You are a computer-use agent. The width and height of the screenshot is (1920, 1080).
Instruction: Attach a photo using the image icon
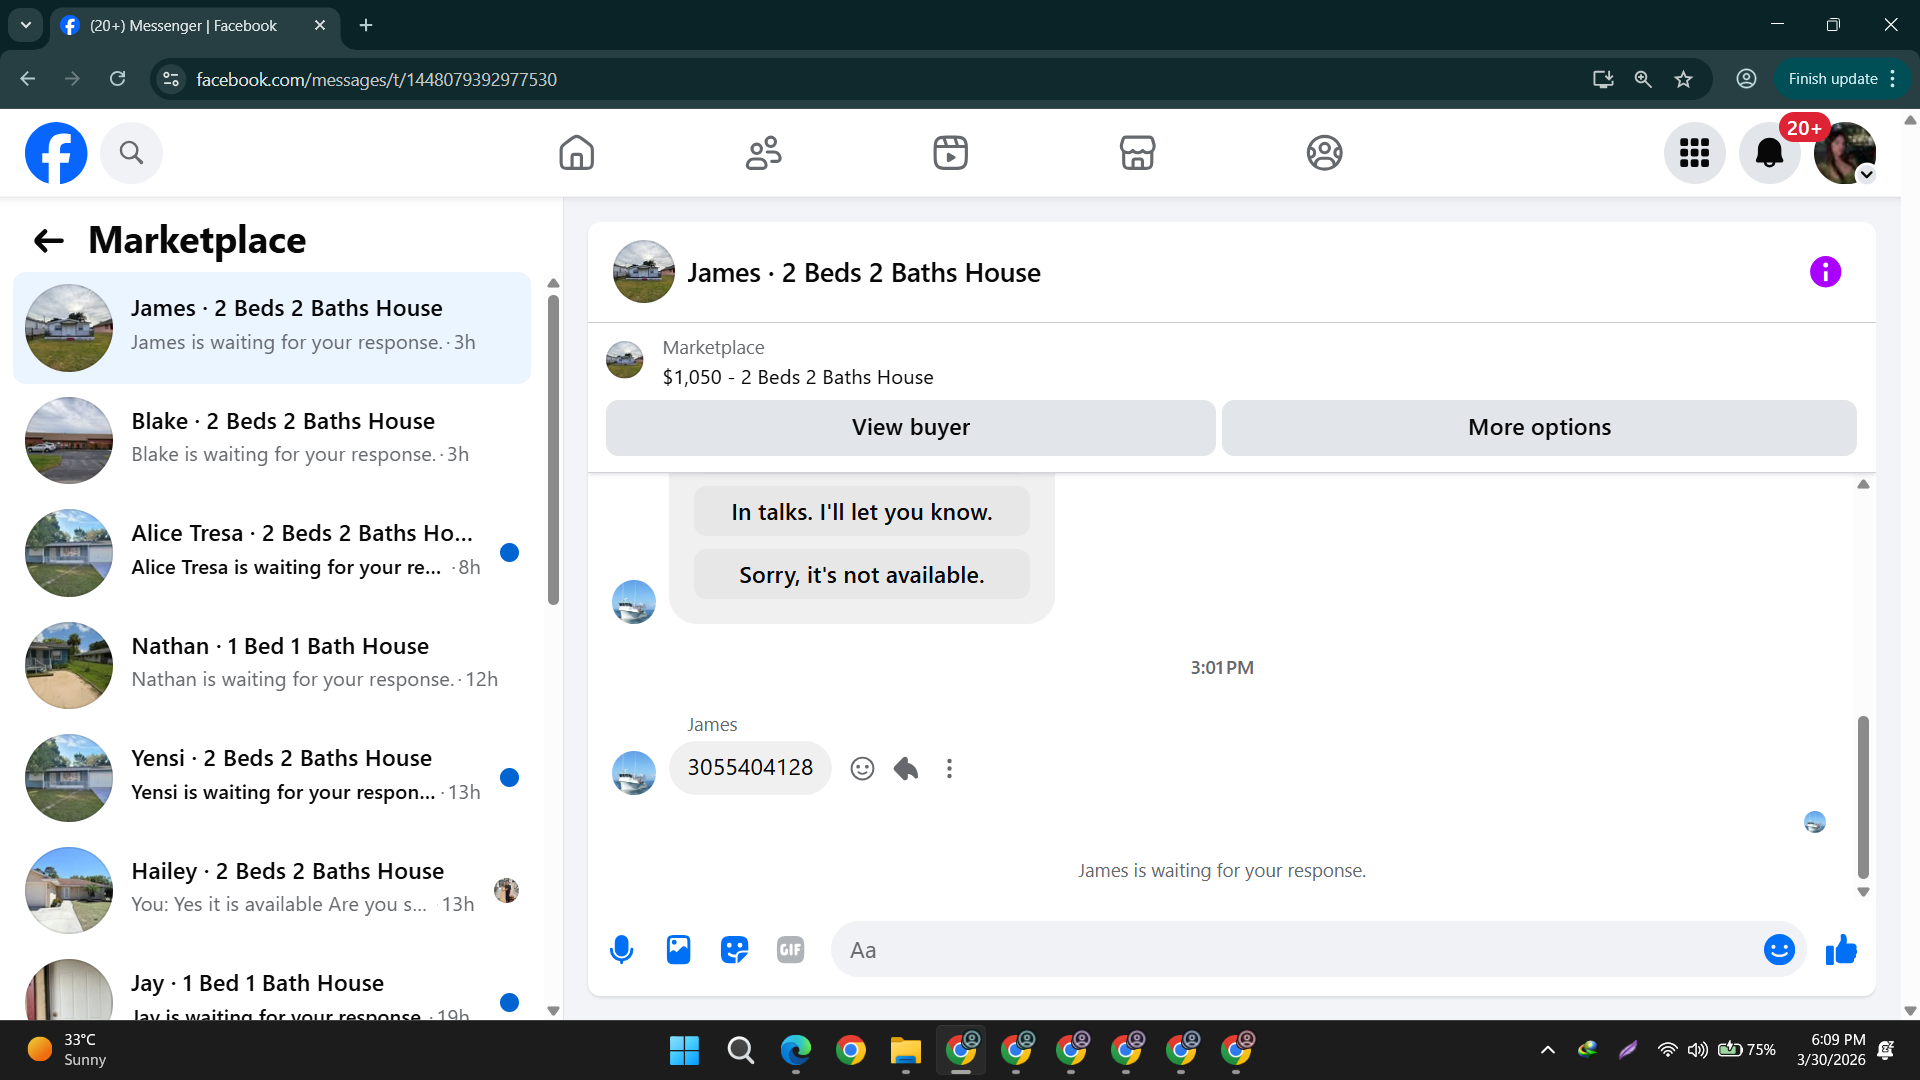coord(678,949)
